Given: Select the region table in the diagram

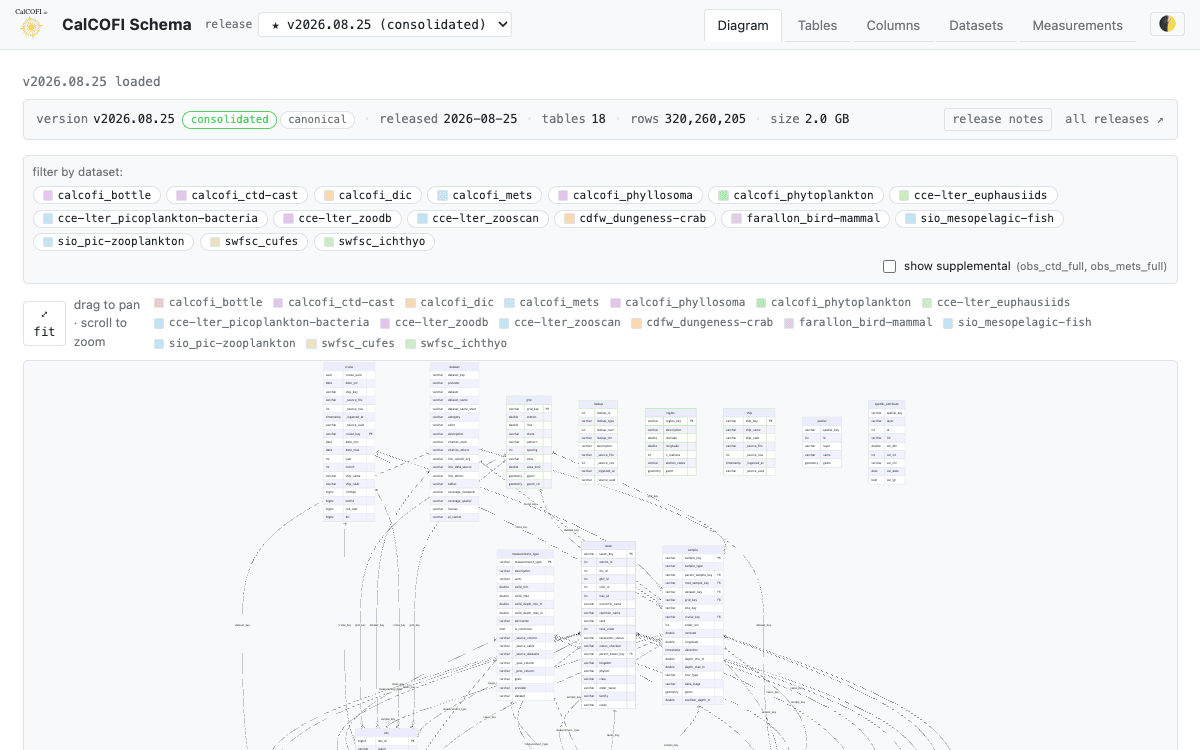Looking at the screenshot, I should [670, 441].
